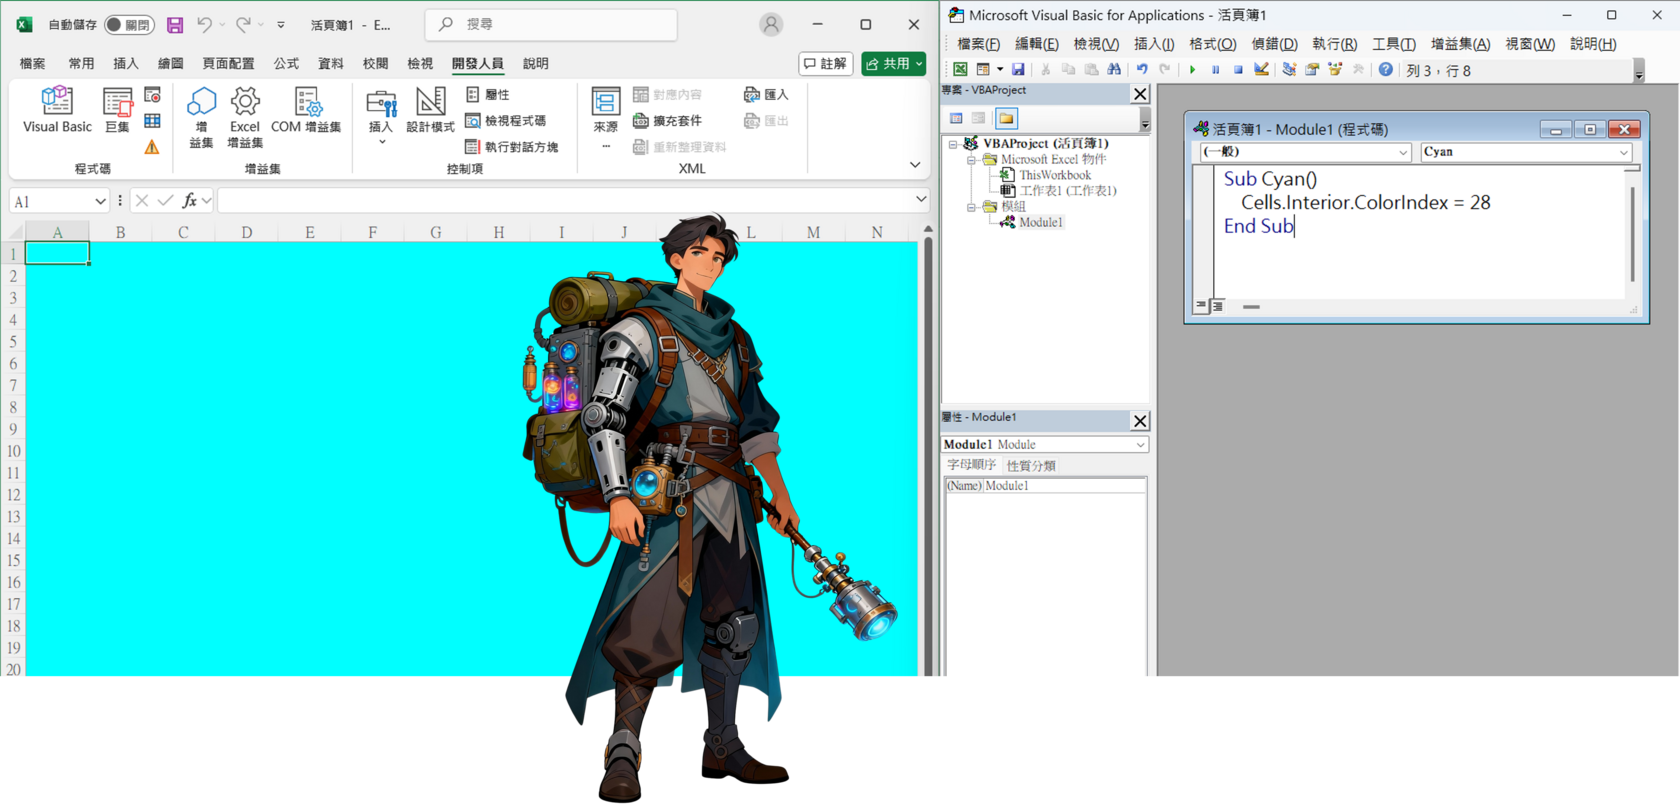
Task: Toggle folders view in project explorer
Action: 1006,118
